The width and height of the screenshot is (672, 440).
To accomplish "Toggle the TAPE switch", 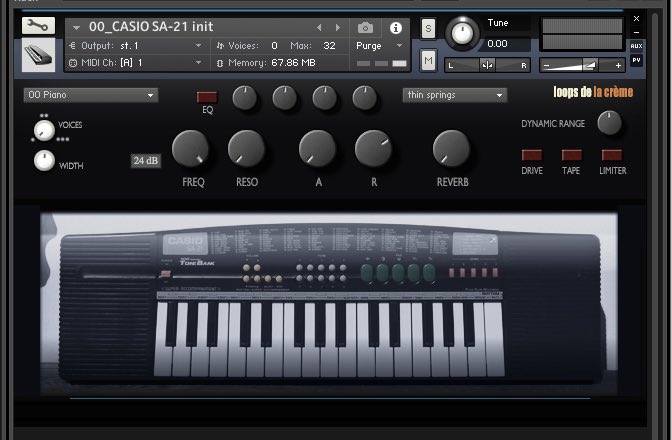I will (x=572, y=155).
